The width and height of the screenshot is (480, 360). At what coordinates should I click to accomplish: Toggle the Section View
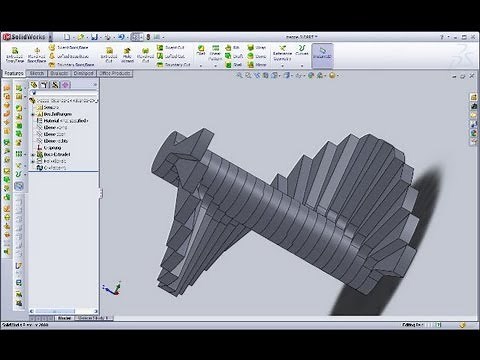265,76
